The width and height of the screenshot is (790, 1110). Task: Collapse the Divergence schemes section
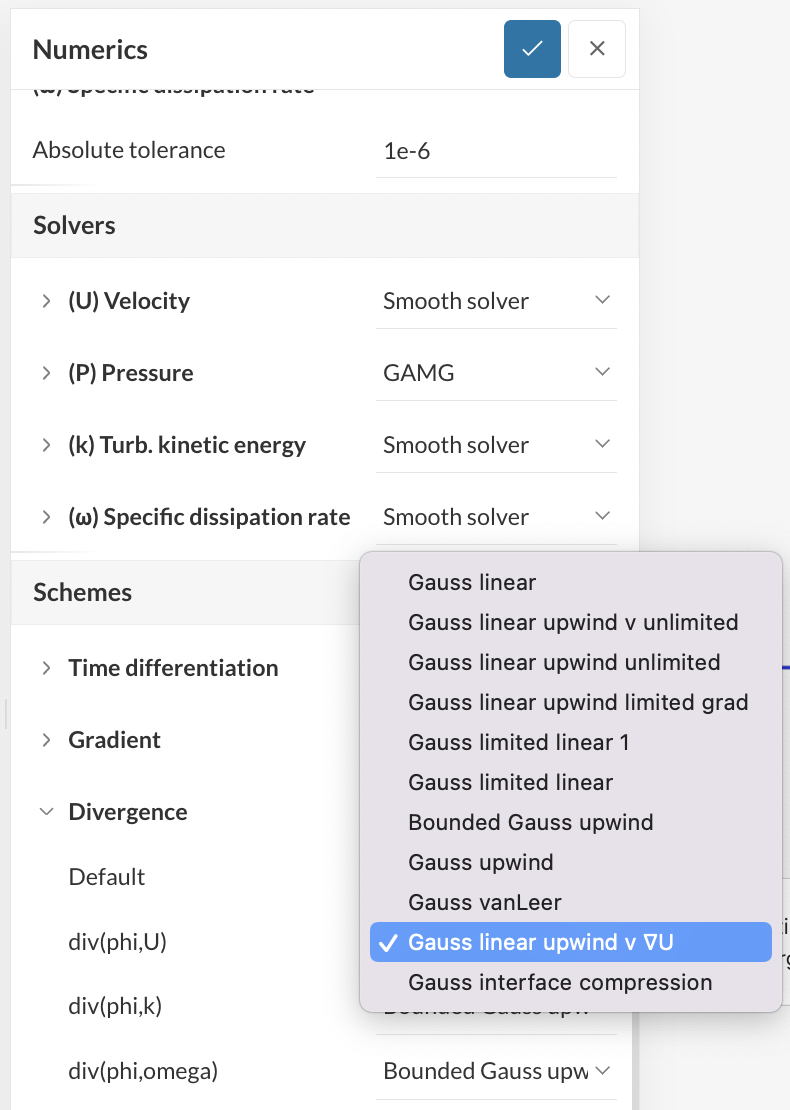click(x=46, y=812)
